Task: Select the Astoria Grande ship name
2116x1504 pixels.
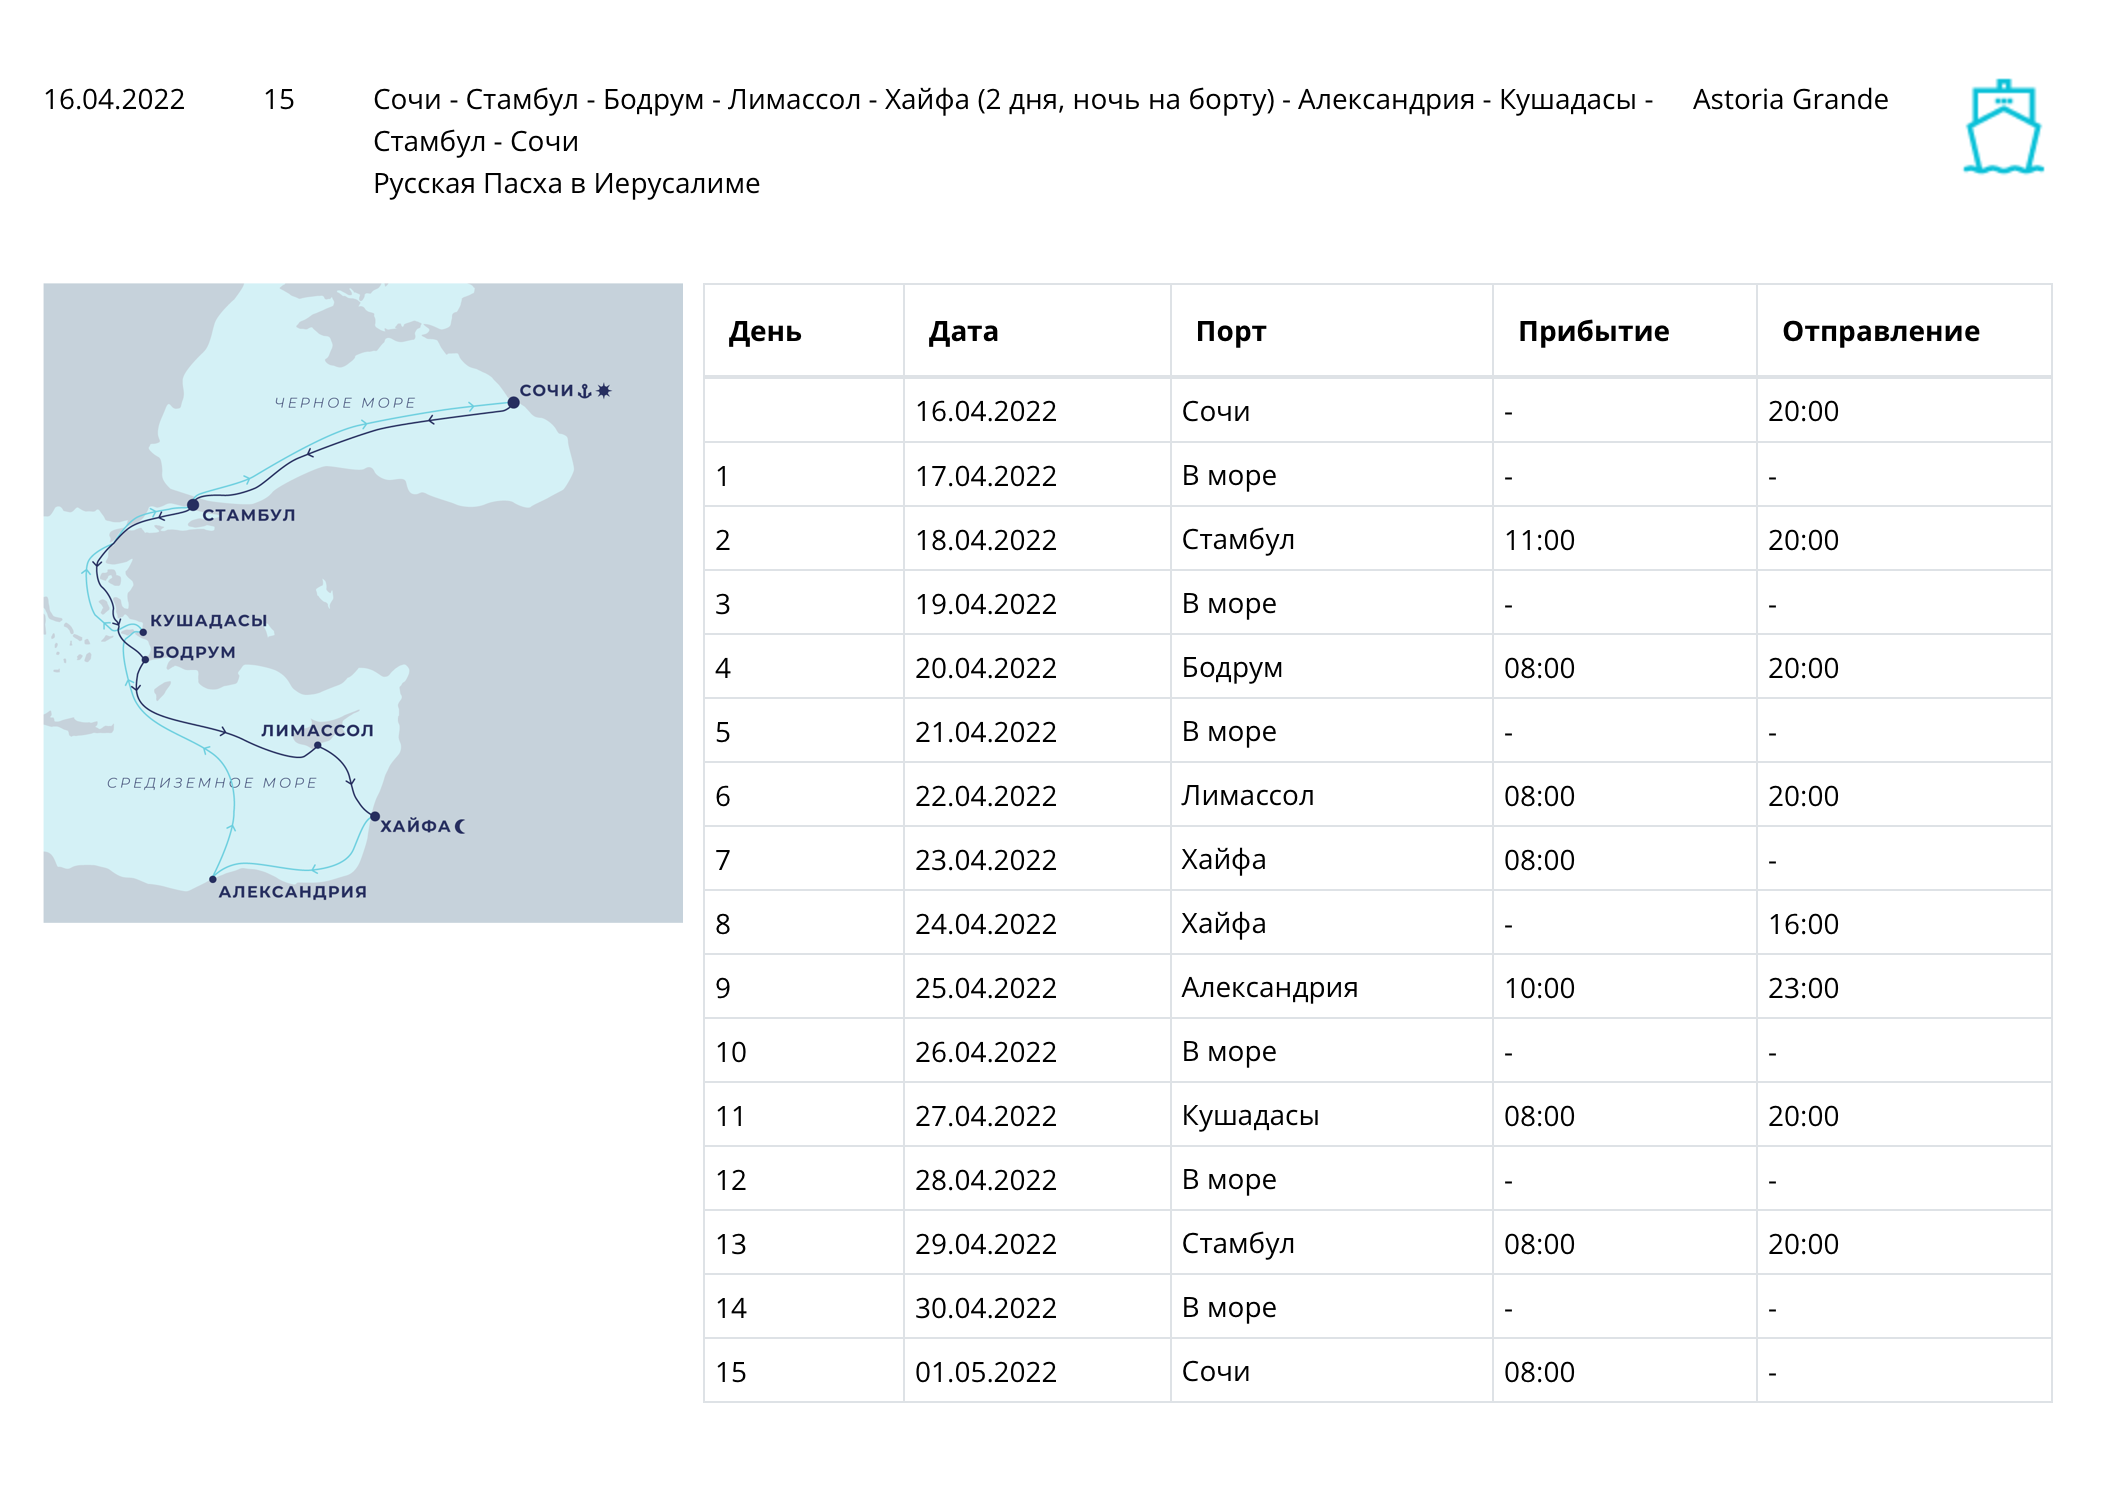Action: click(x=1790, y=99)
